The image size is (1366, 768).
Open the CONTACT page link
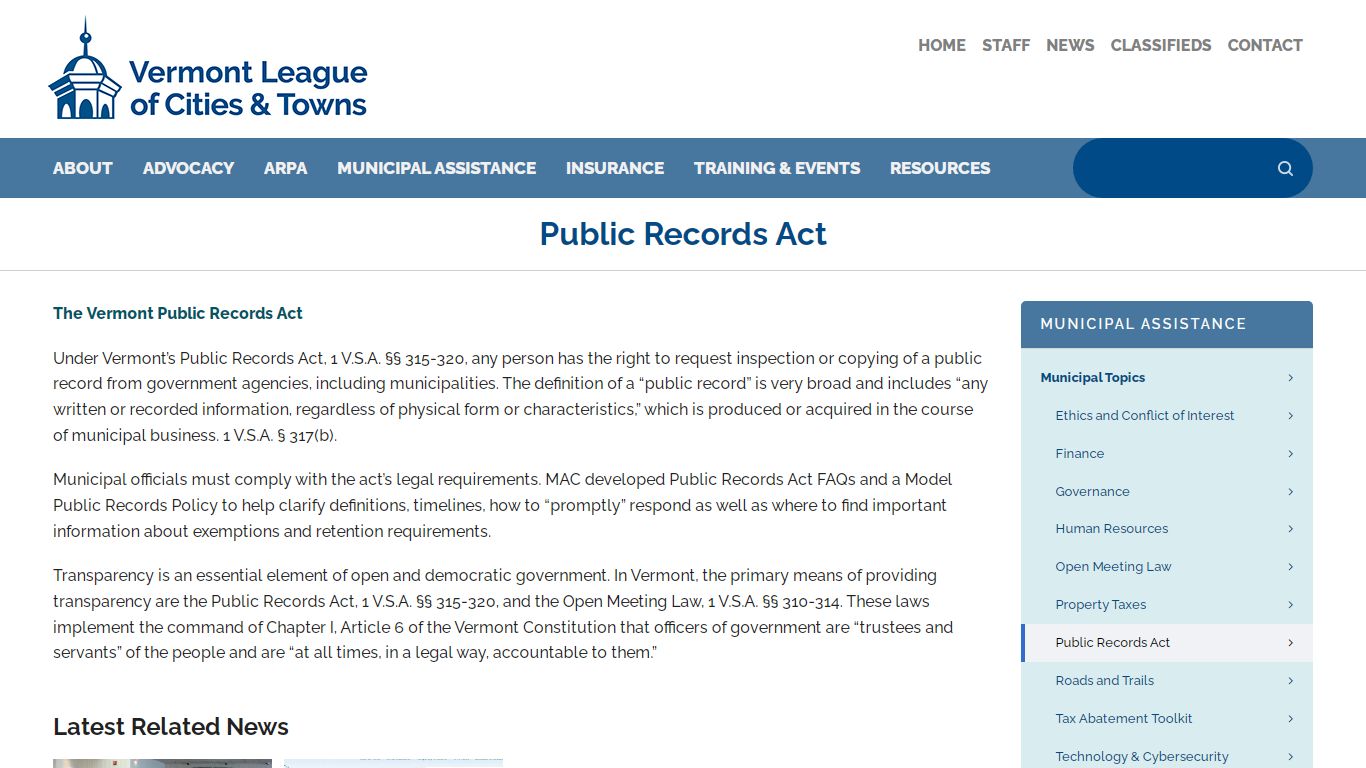[x=1265, y=45]
